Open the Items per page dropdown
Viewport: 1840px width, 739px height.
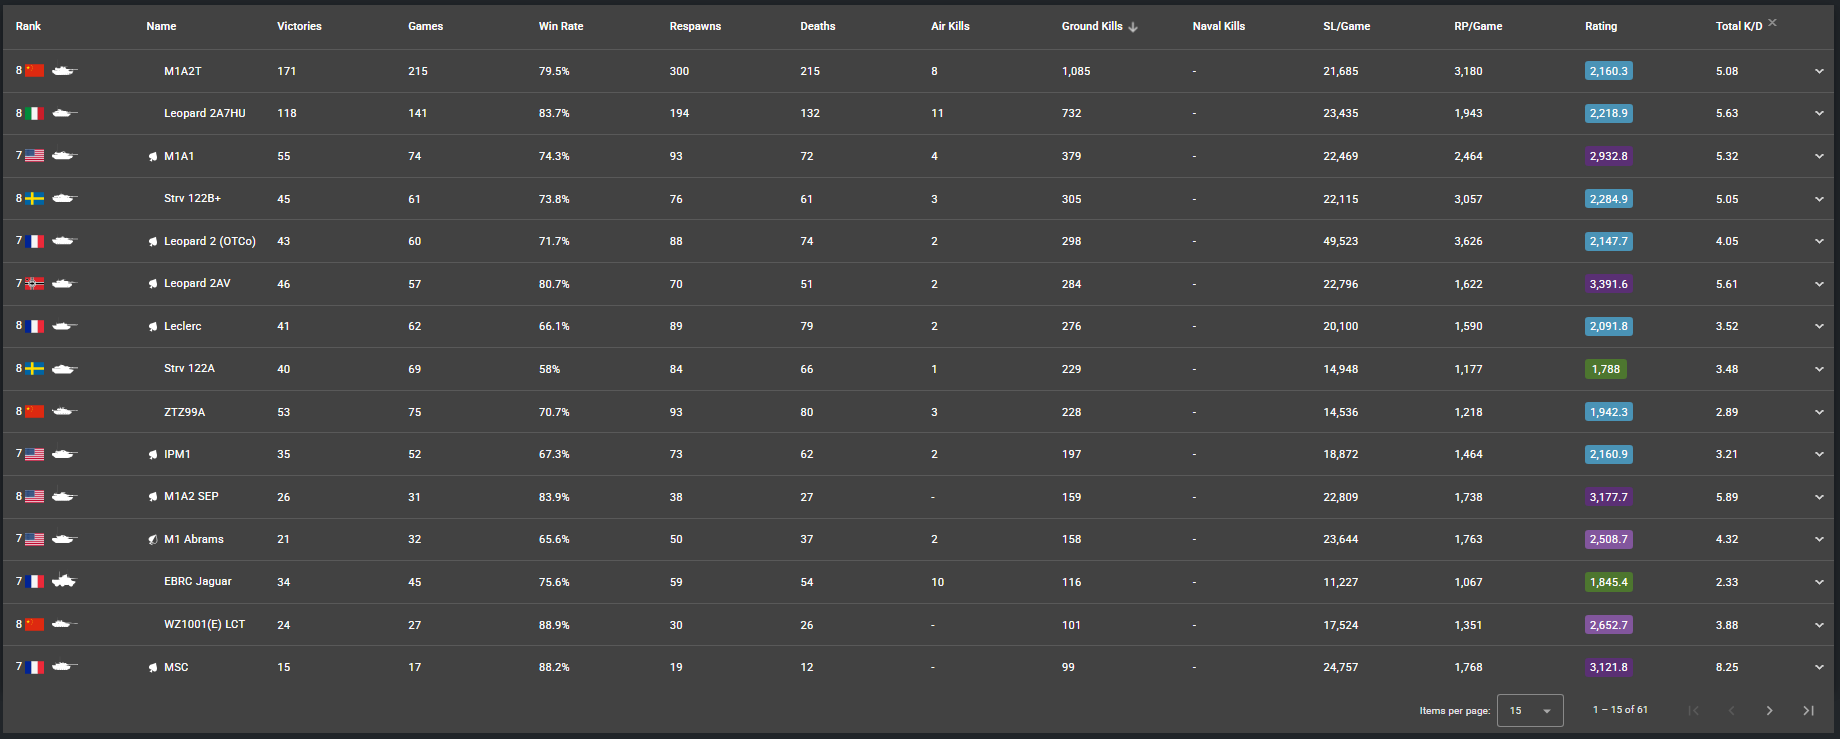[1530, 710]
